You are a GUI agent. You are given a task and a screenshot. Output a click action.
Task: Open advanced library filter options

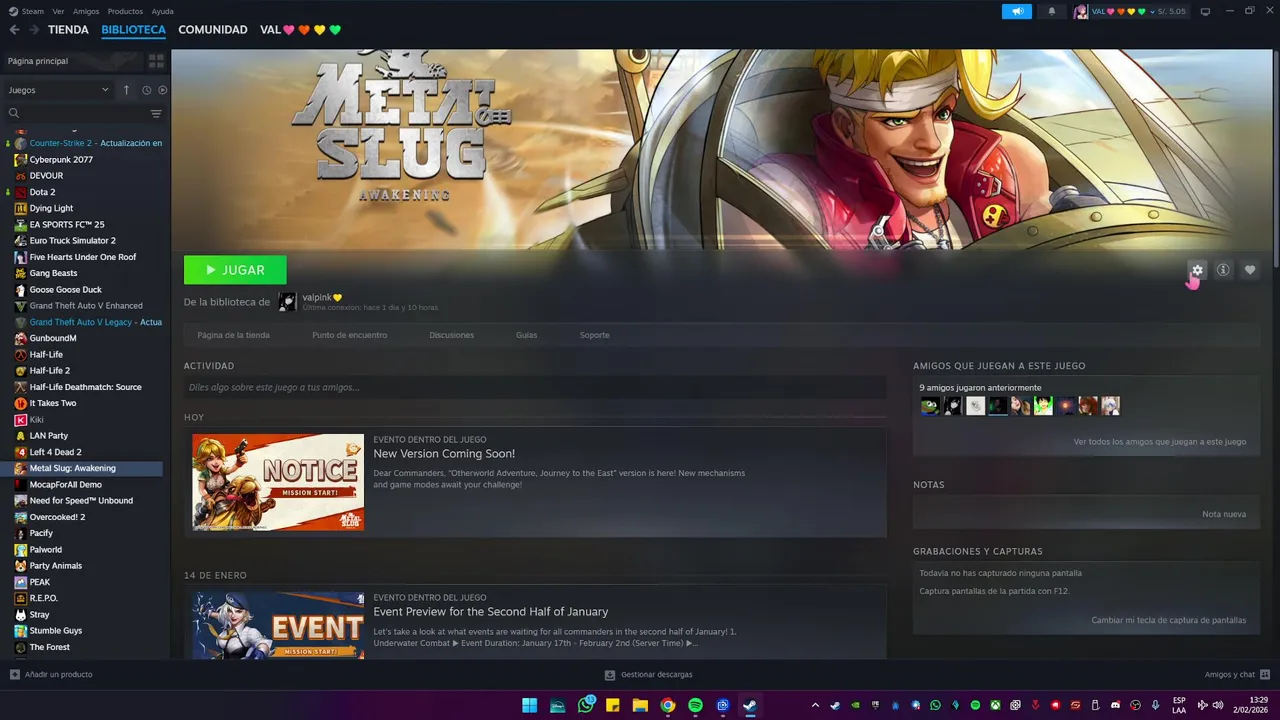pyautogui.click(x=156, y=113)
